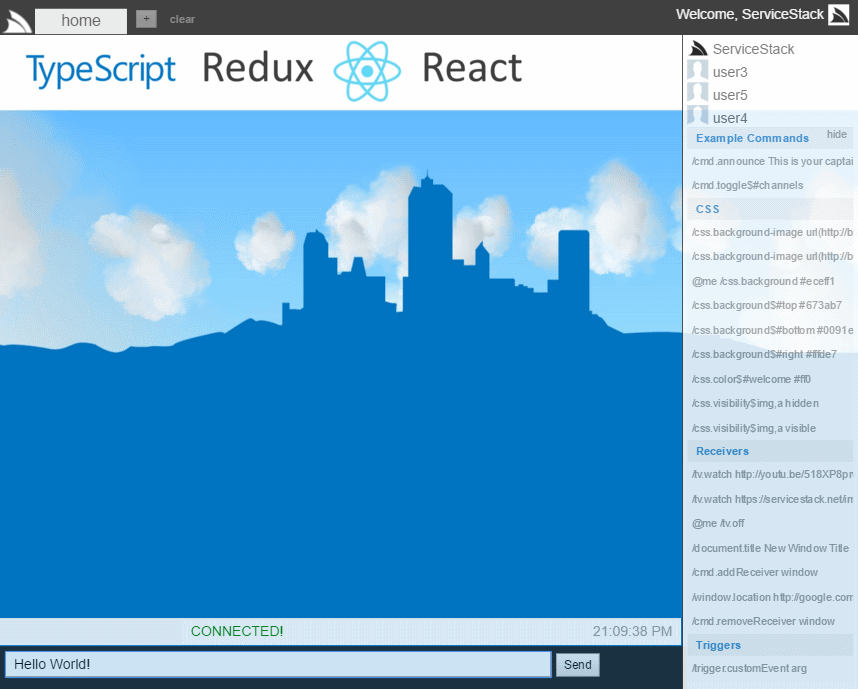
Task: Choose the /document.title New Window Title command
Action: (770, 548)
